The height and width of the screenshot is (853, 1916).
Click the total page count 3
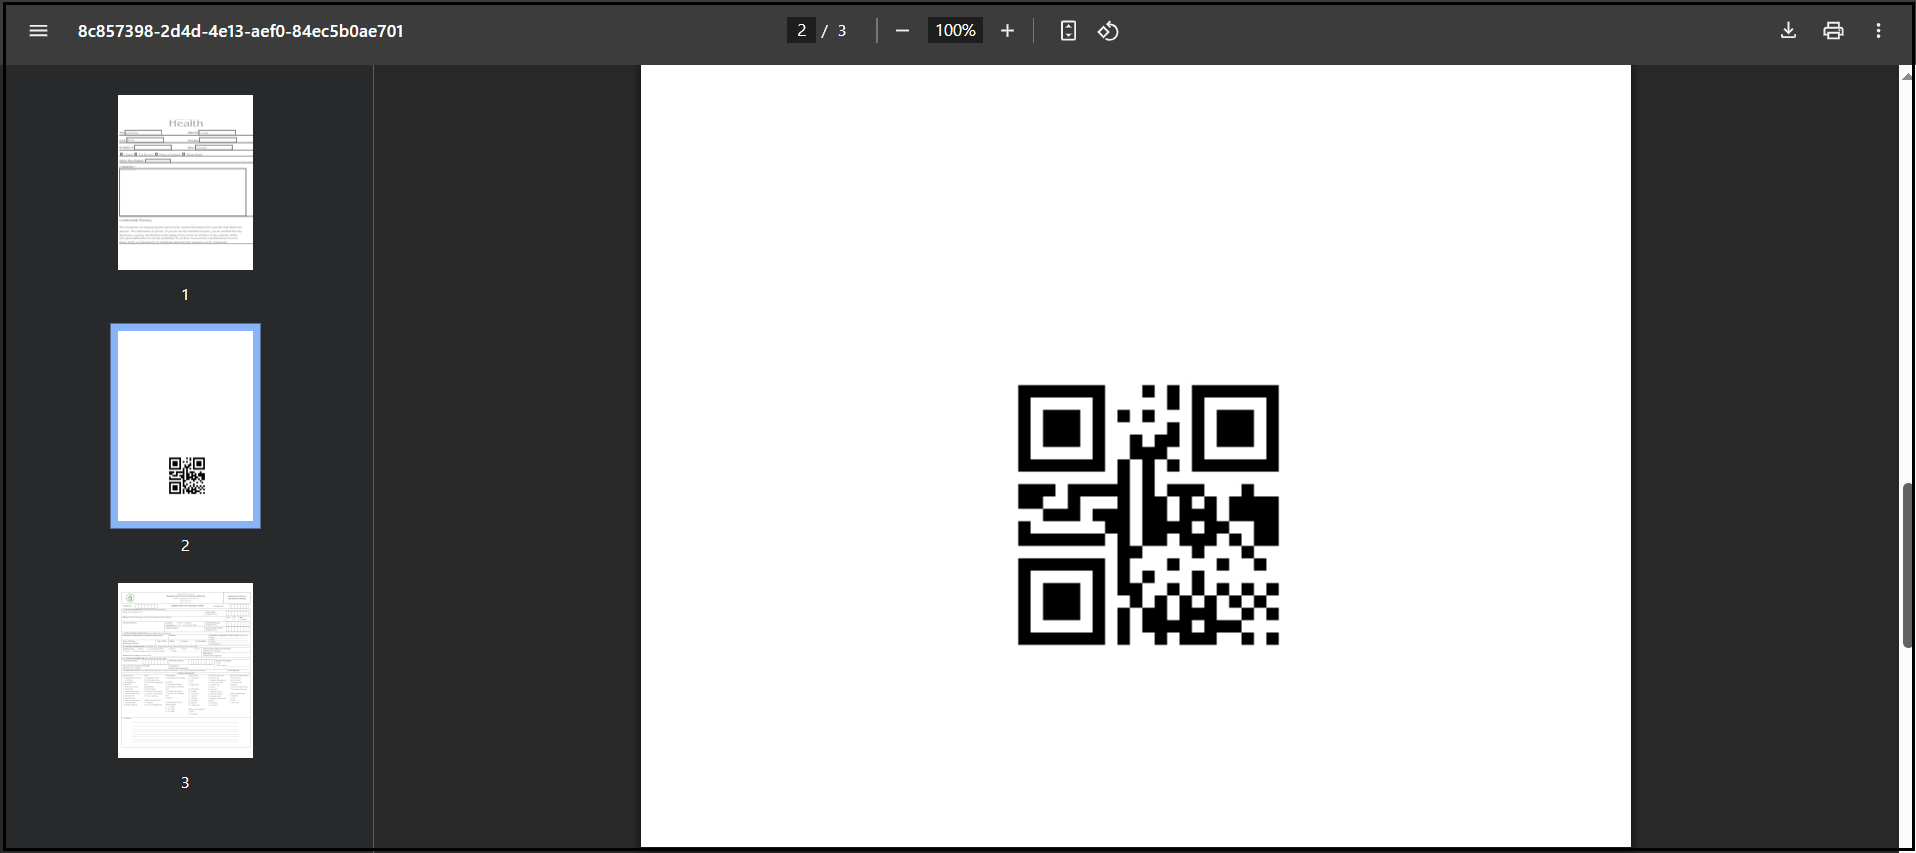click(x=842, y=31)
